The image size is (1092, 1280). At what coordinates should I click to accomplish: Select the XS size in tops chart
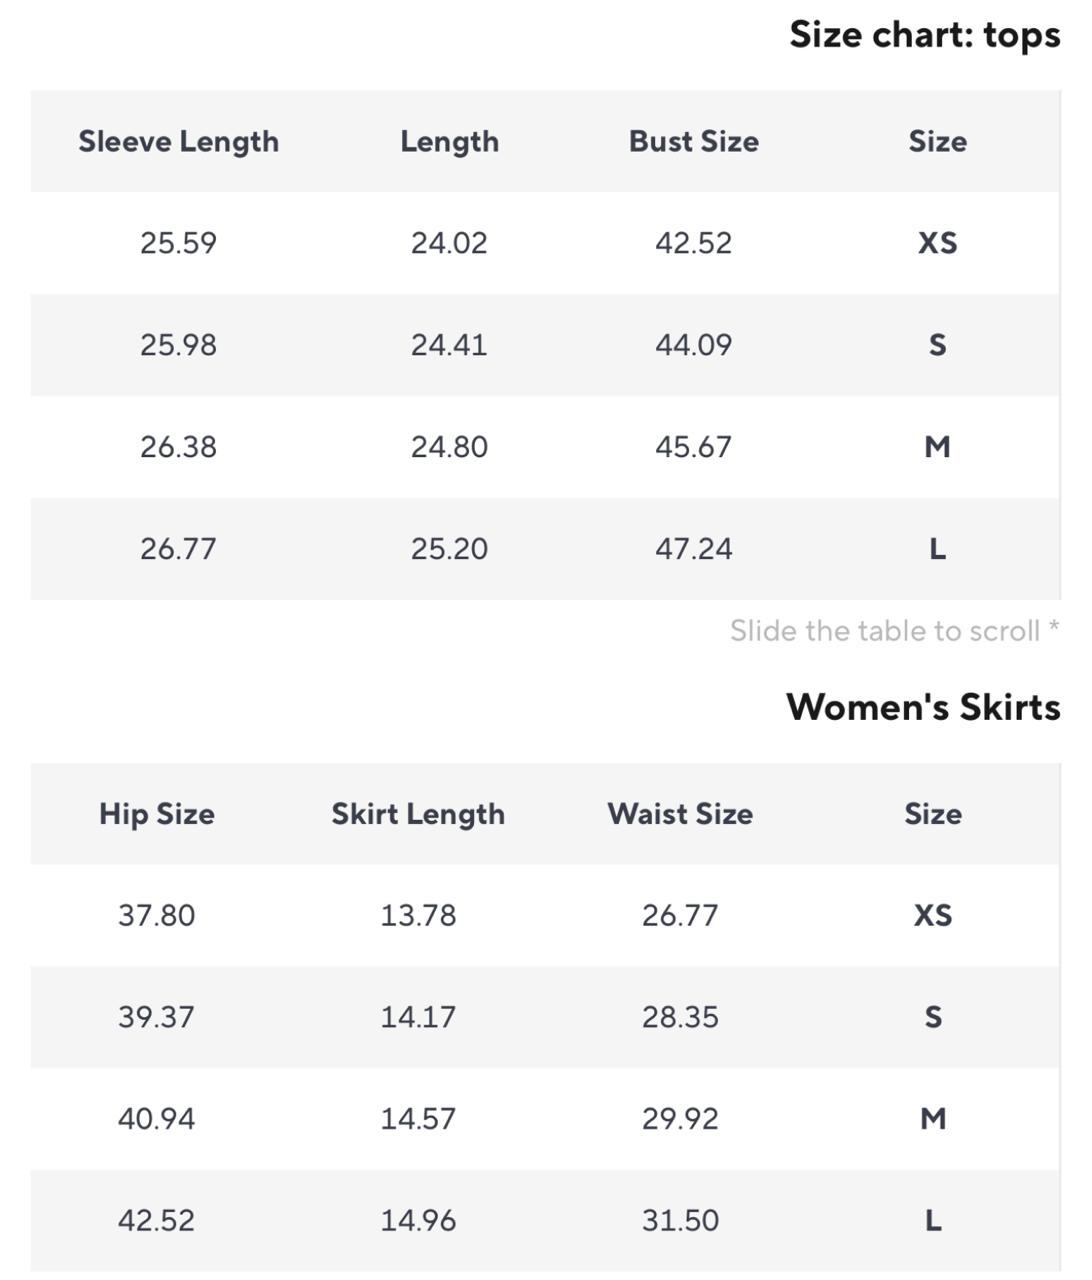click(938, 243)
